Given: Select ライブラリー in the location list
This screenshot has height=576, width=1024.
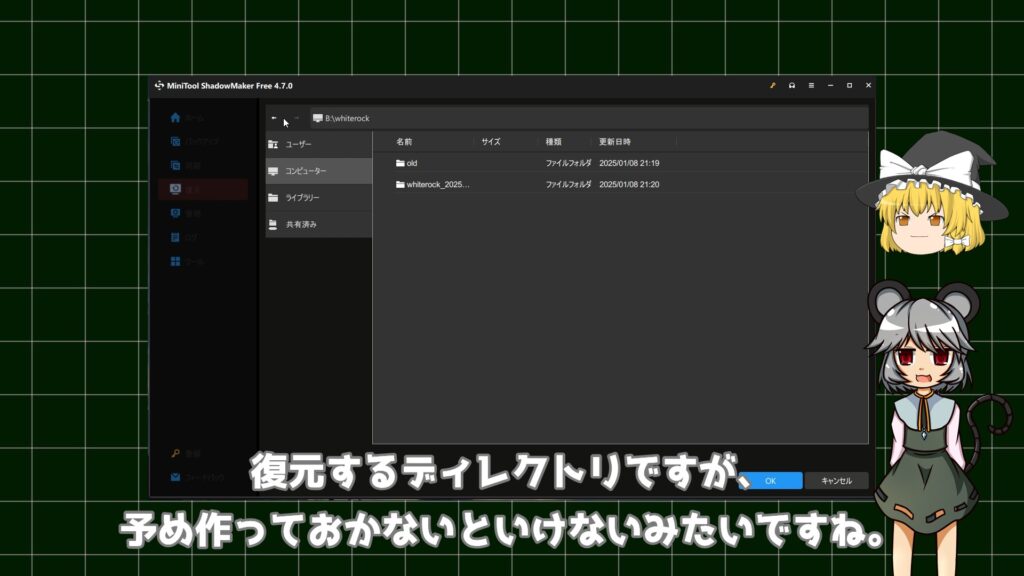Looking at the screenshot, I should (319, 198).
